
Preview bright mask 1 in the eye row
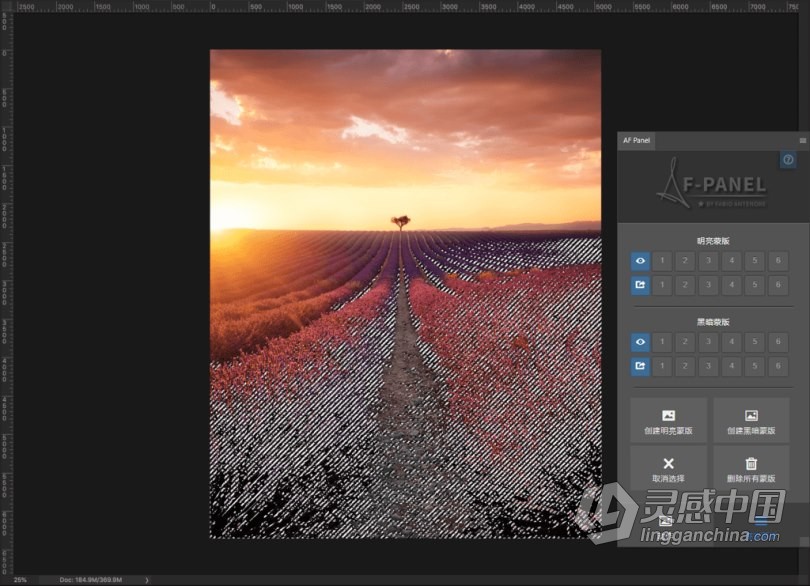pyautogui.click(x=662, y=261)
